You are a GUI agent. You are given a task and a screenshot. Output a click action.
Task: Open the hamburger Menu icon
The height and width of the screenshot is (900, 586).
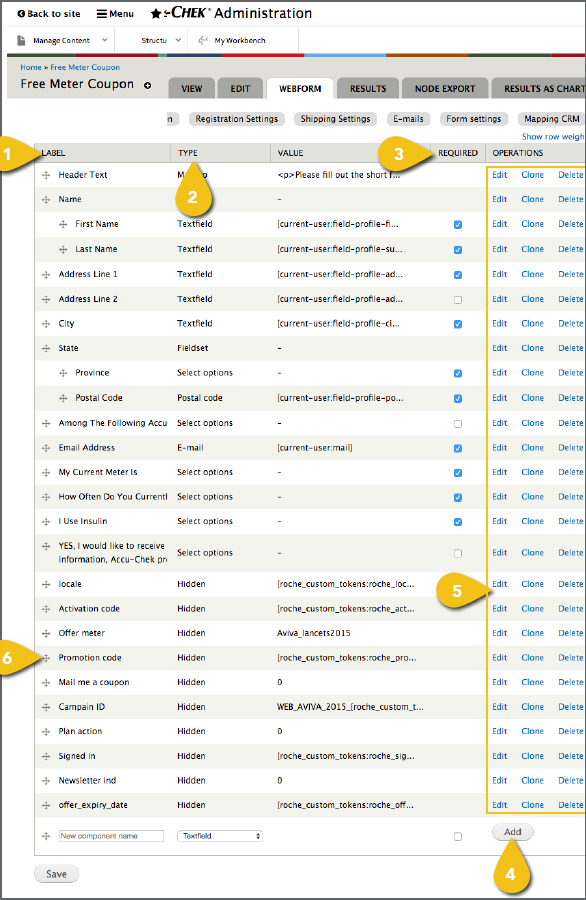click(x=102, y=14)
